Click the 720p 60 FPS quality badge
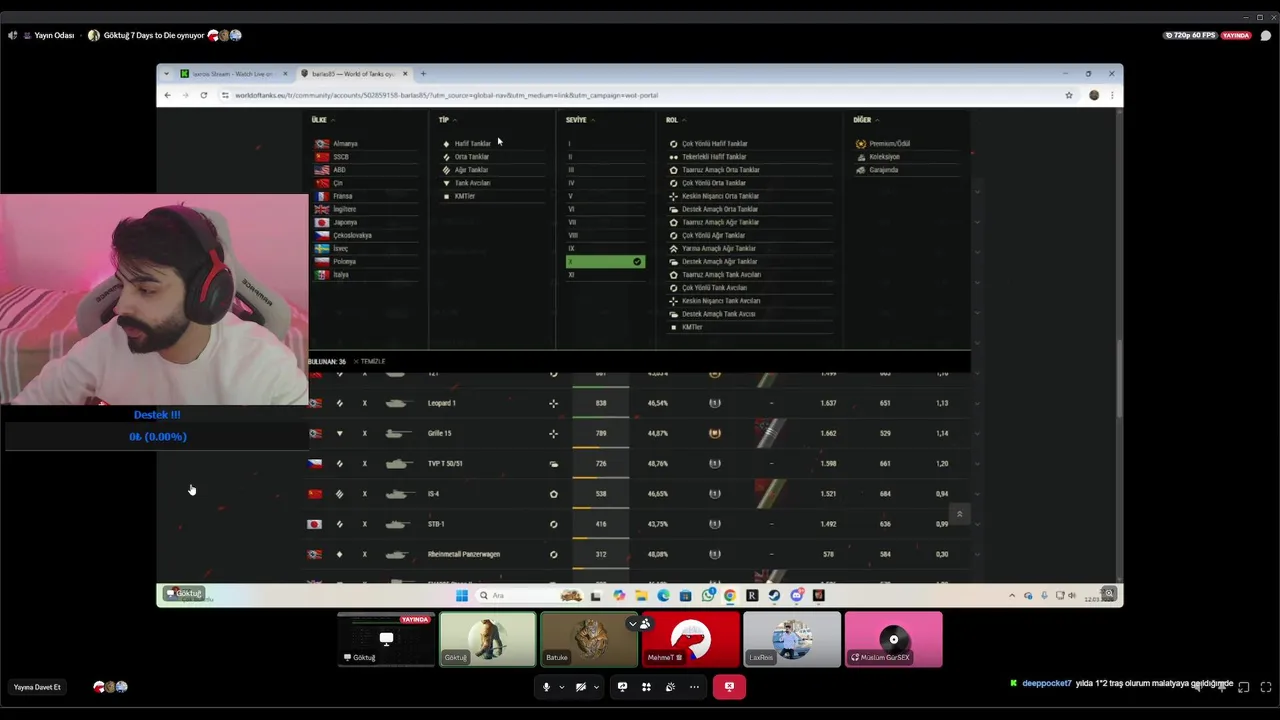 [1190, 35]
